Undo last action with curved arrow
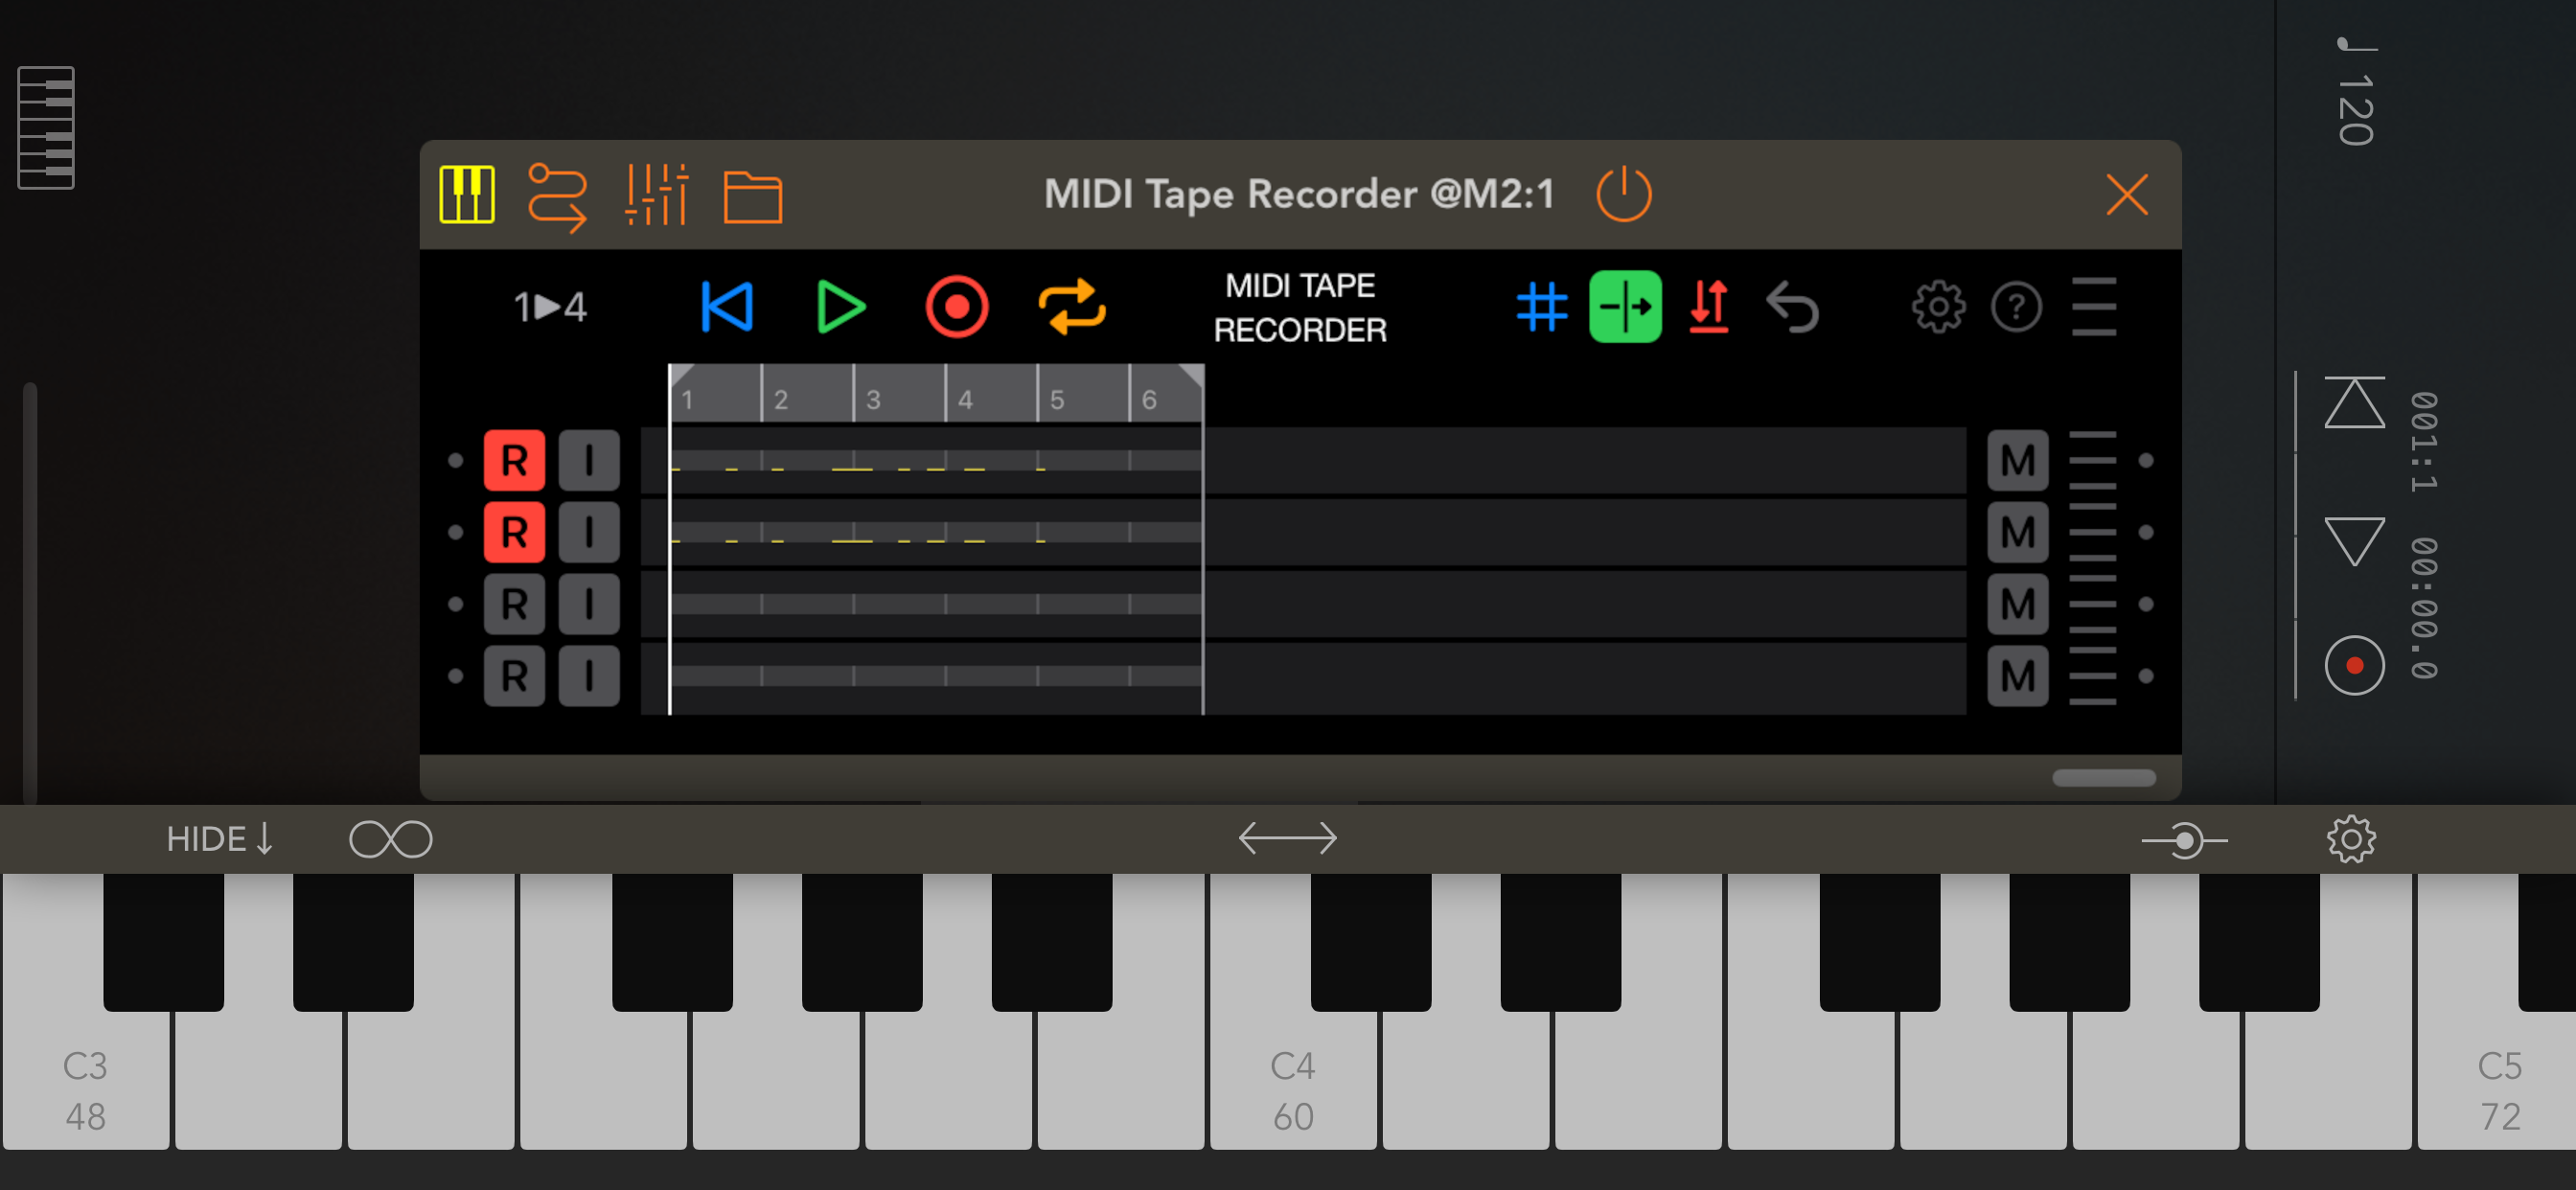Viewport: 2576px width, 1190px height. (x=1792, y=306)
